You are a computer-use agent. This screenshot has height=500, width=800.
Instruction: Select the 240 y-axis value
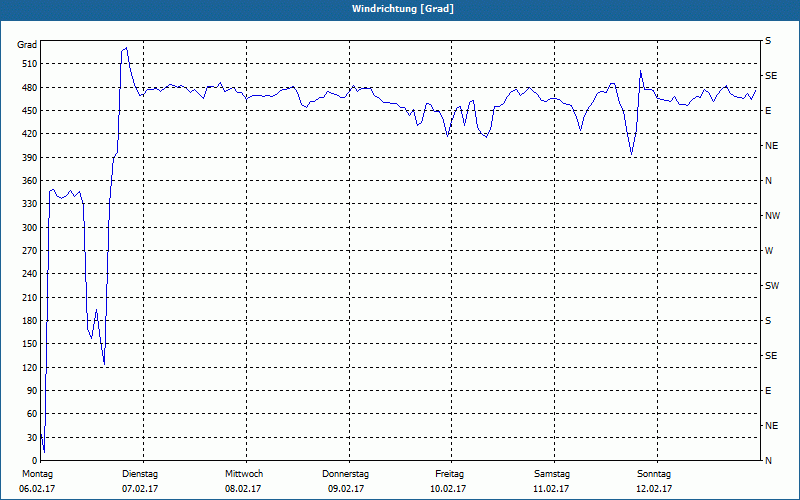click(x=30, y=274)
